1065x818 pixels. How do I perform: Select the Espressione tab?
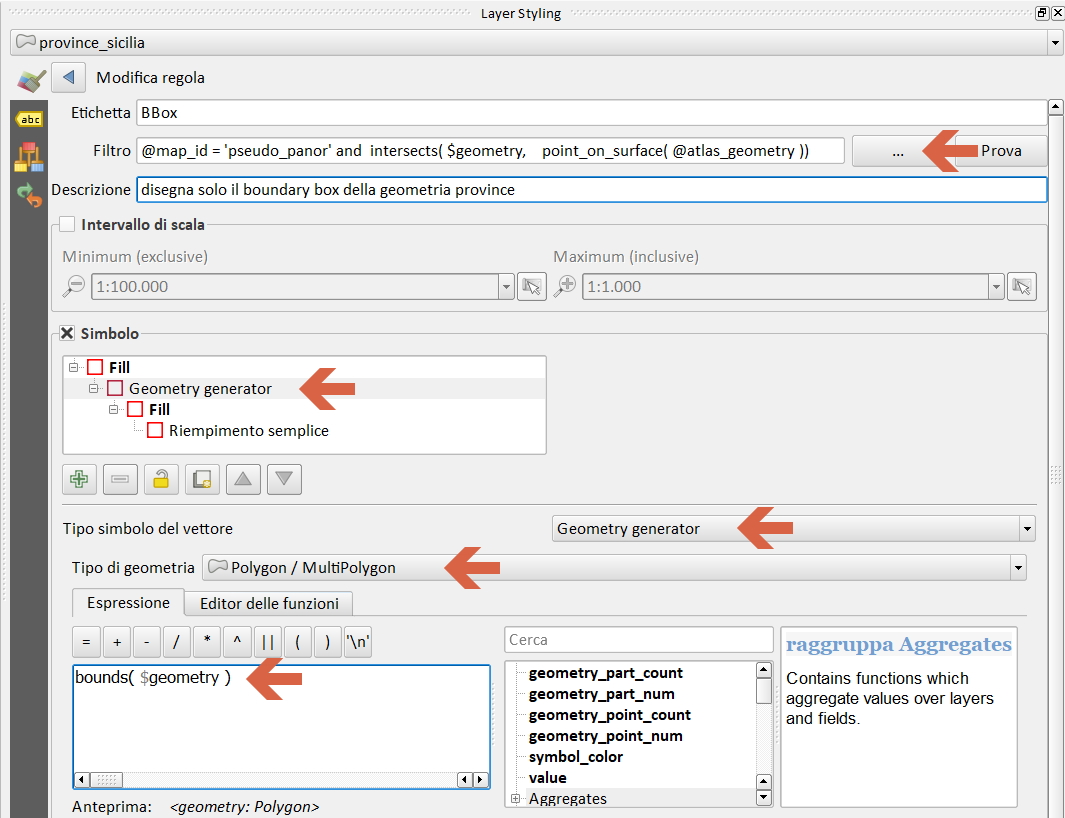128,603
